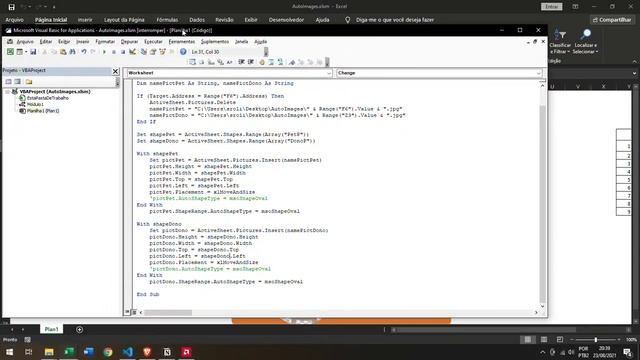Open Project Explorer via toolbar icon
640x360 pixels.
144,52
